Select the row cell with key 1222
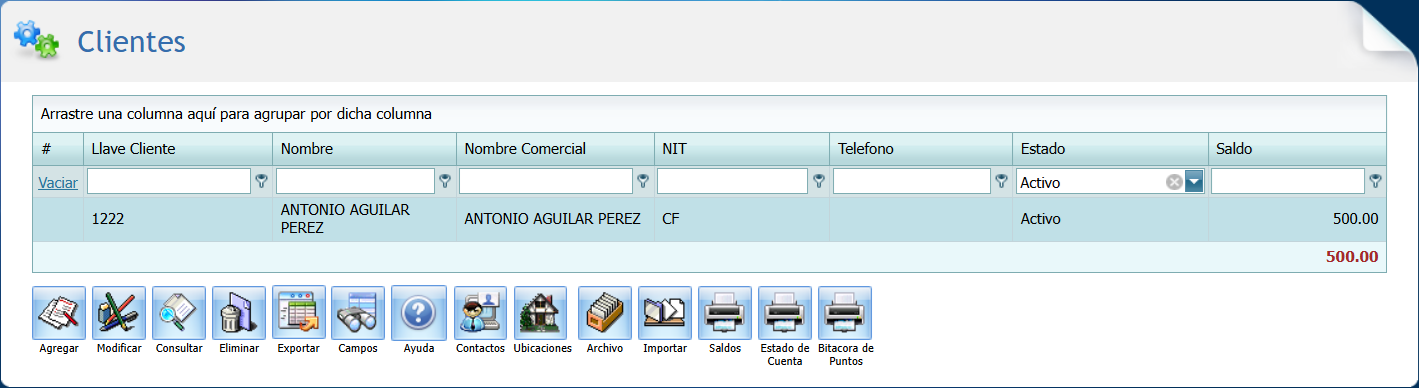 [x=177, y=219]
